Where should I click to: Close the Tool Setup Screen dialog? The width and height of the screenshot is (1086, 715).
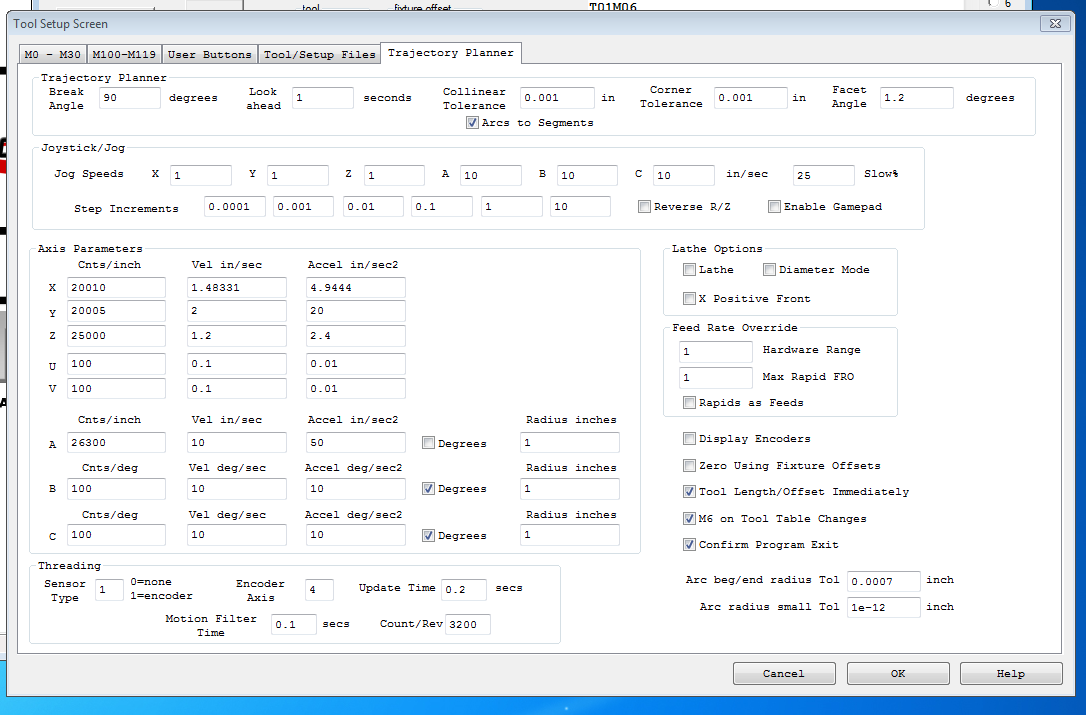pos(1055,24)
